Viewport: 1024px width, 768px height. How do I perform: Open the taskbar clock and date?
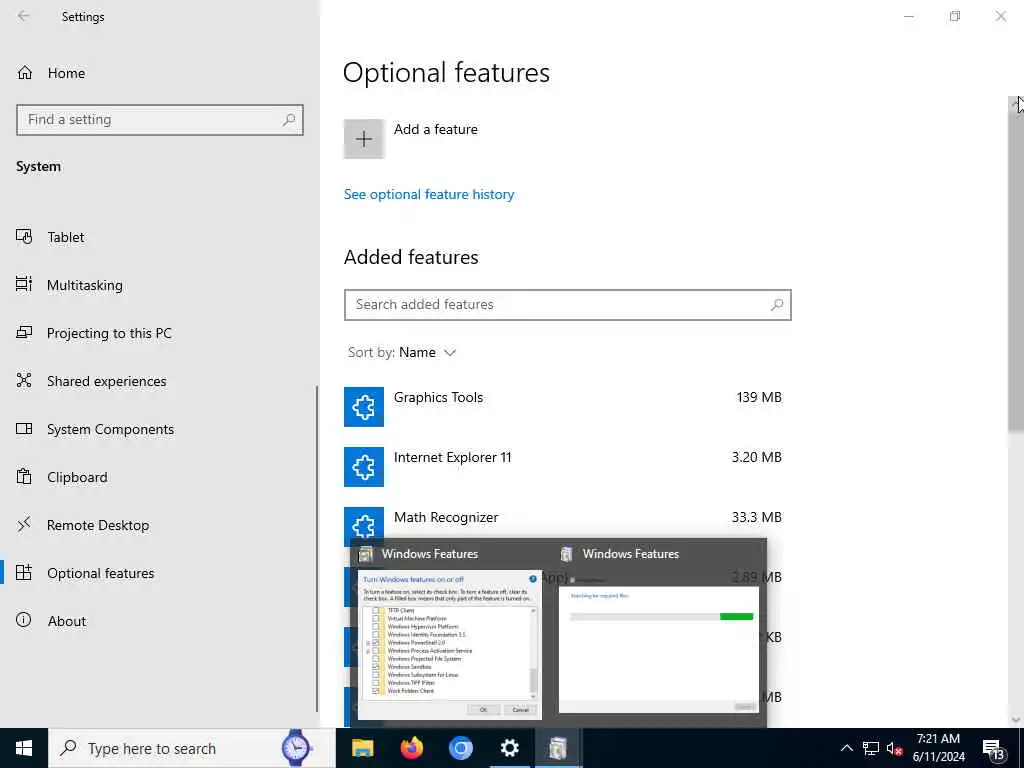[938, 748]
